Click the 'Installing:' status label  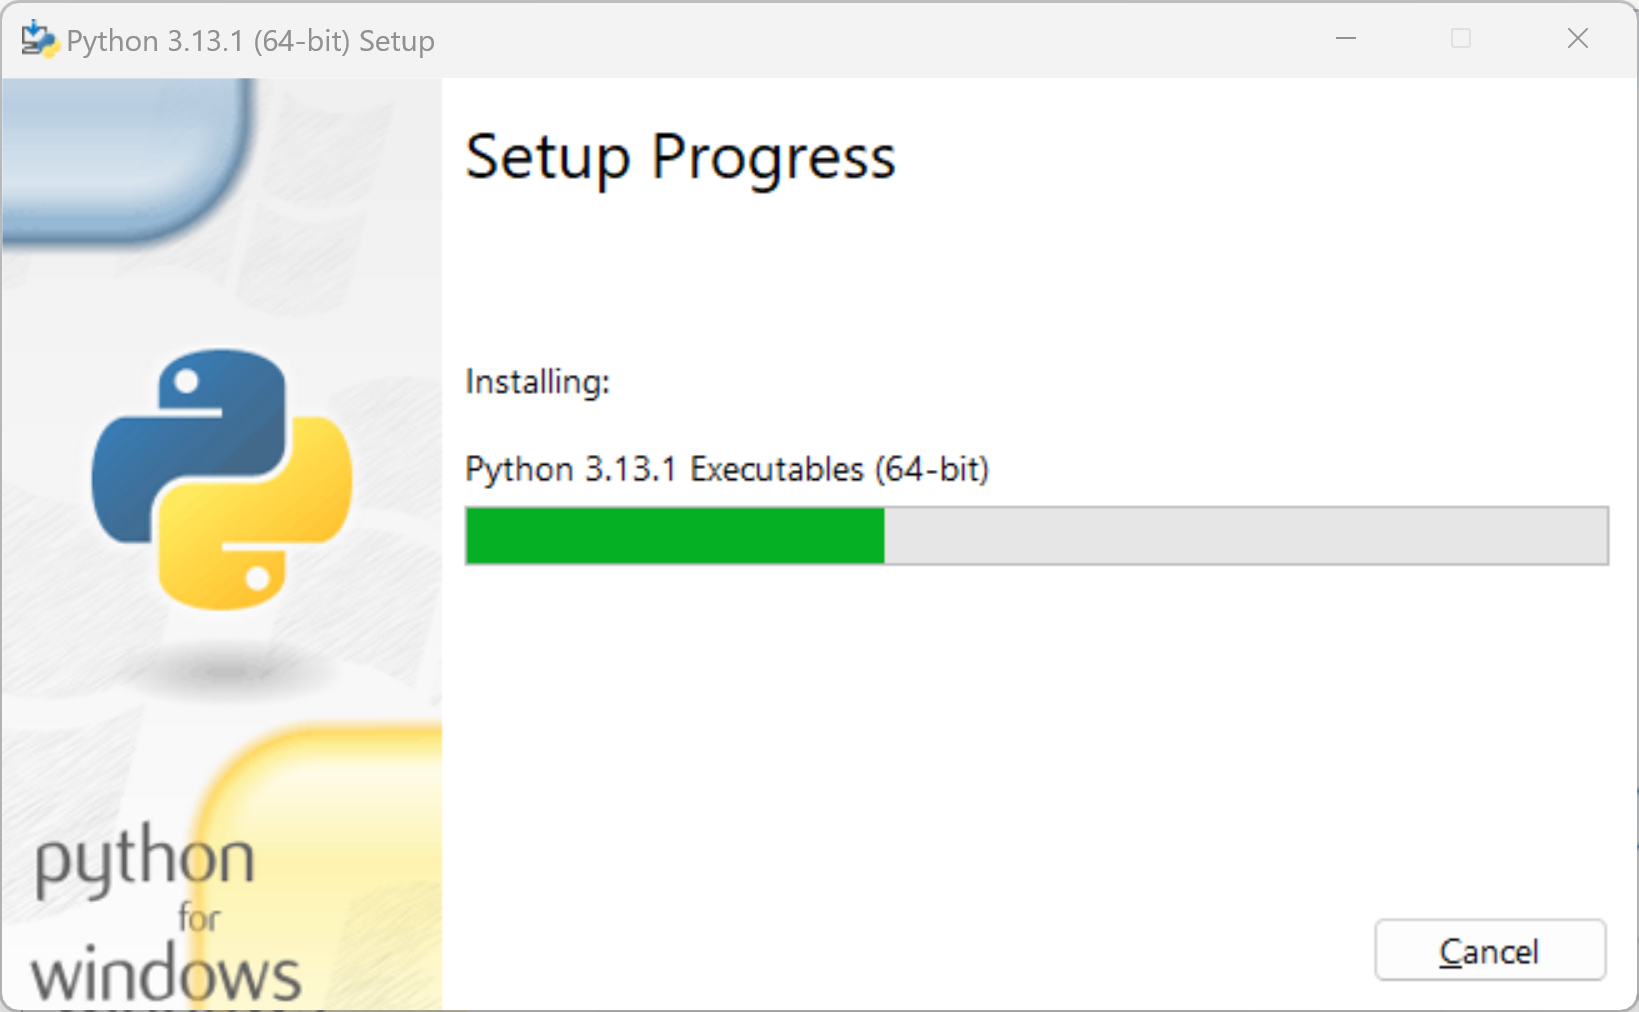click(x=536, y=381)
